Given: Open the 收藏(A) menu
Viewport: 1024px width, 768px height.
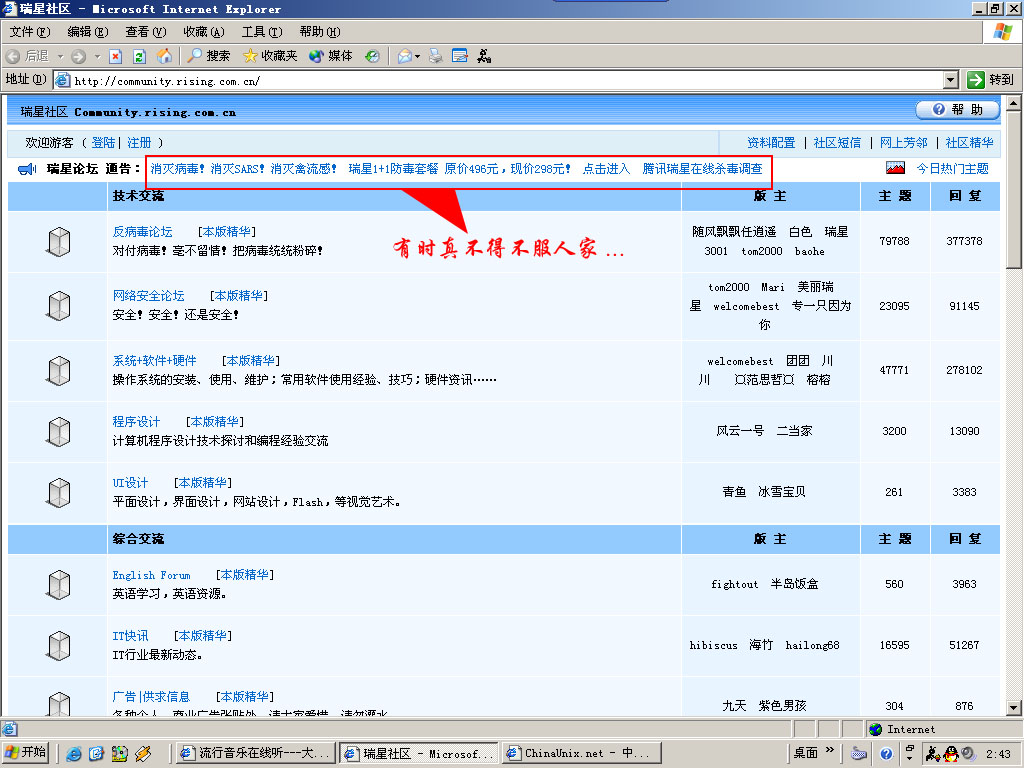Looking at the screenshot, I should point(204,32).
